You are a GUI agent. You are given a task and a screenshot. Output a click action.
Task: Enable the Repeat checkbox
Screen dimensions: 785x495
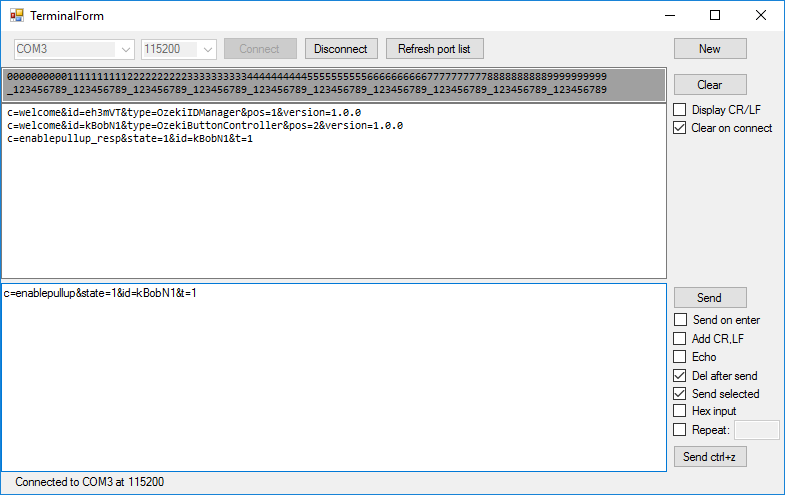pos(680,429)
